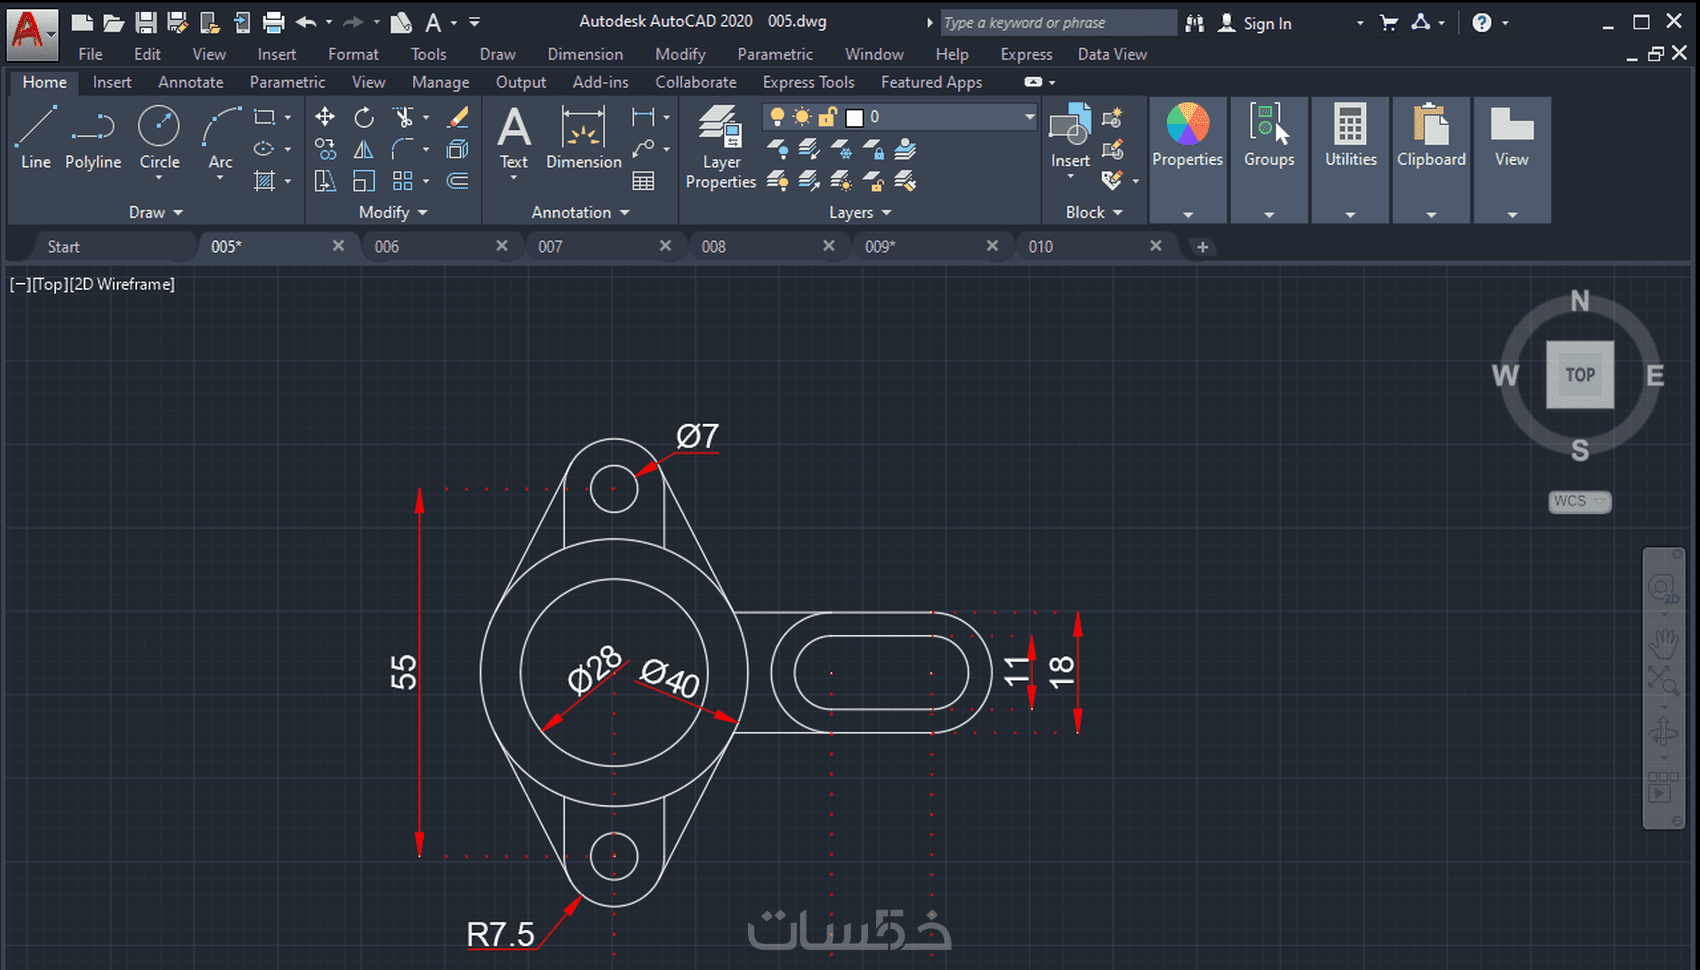Select the Polyline tool

[93, 138]
